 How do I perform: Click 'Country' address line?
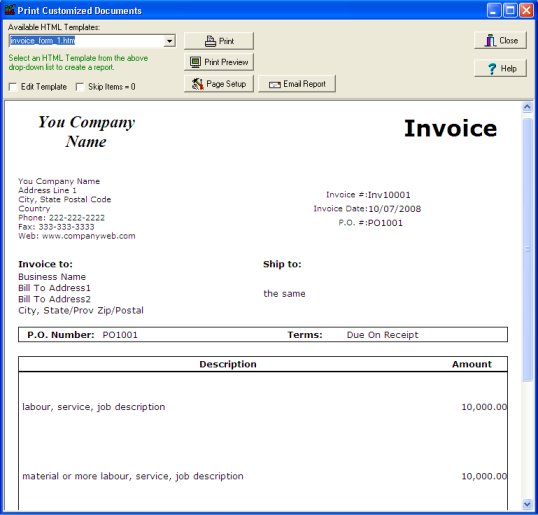point(34,209)
